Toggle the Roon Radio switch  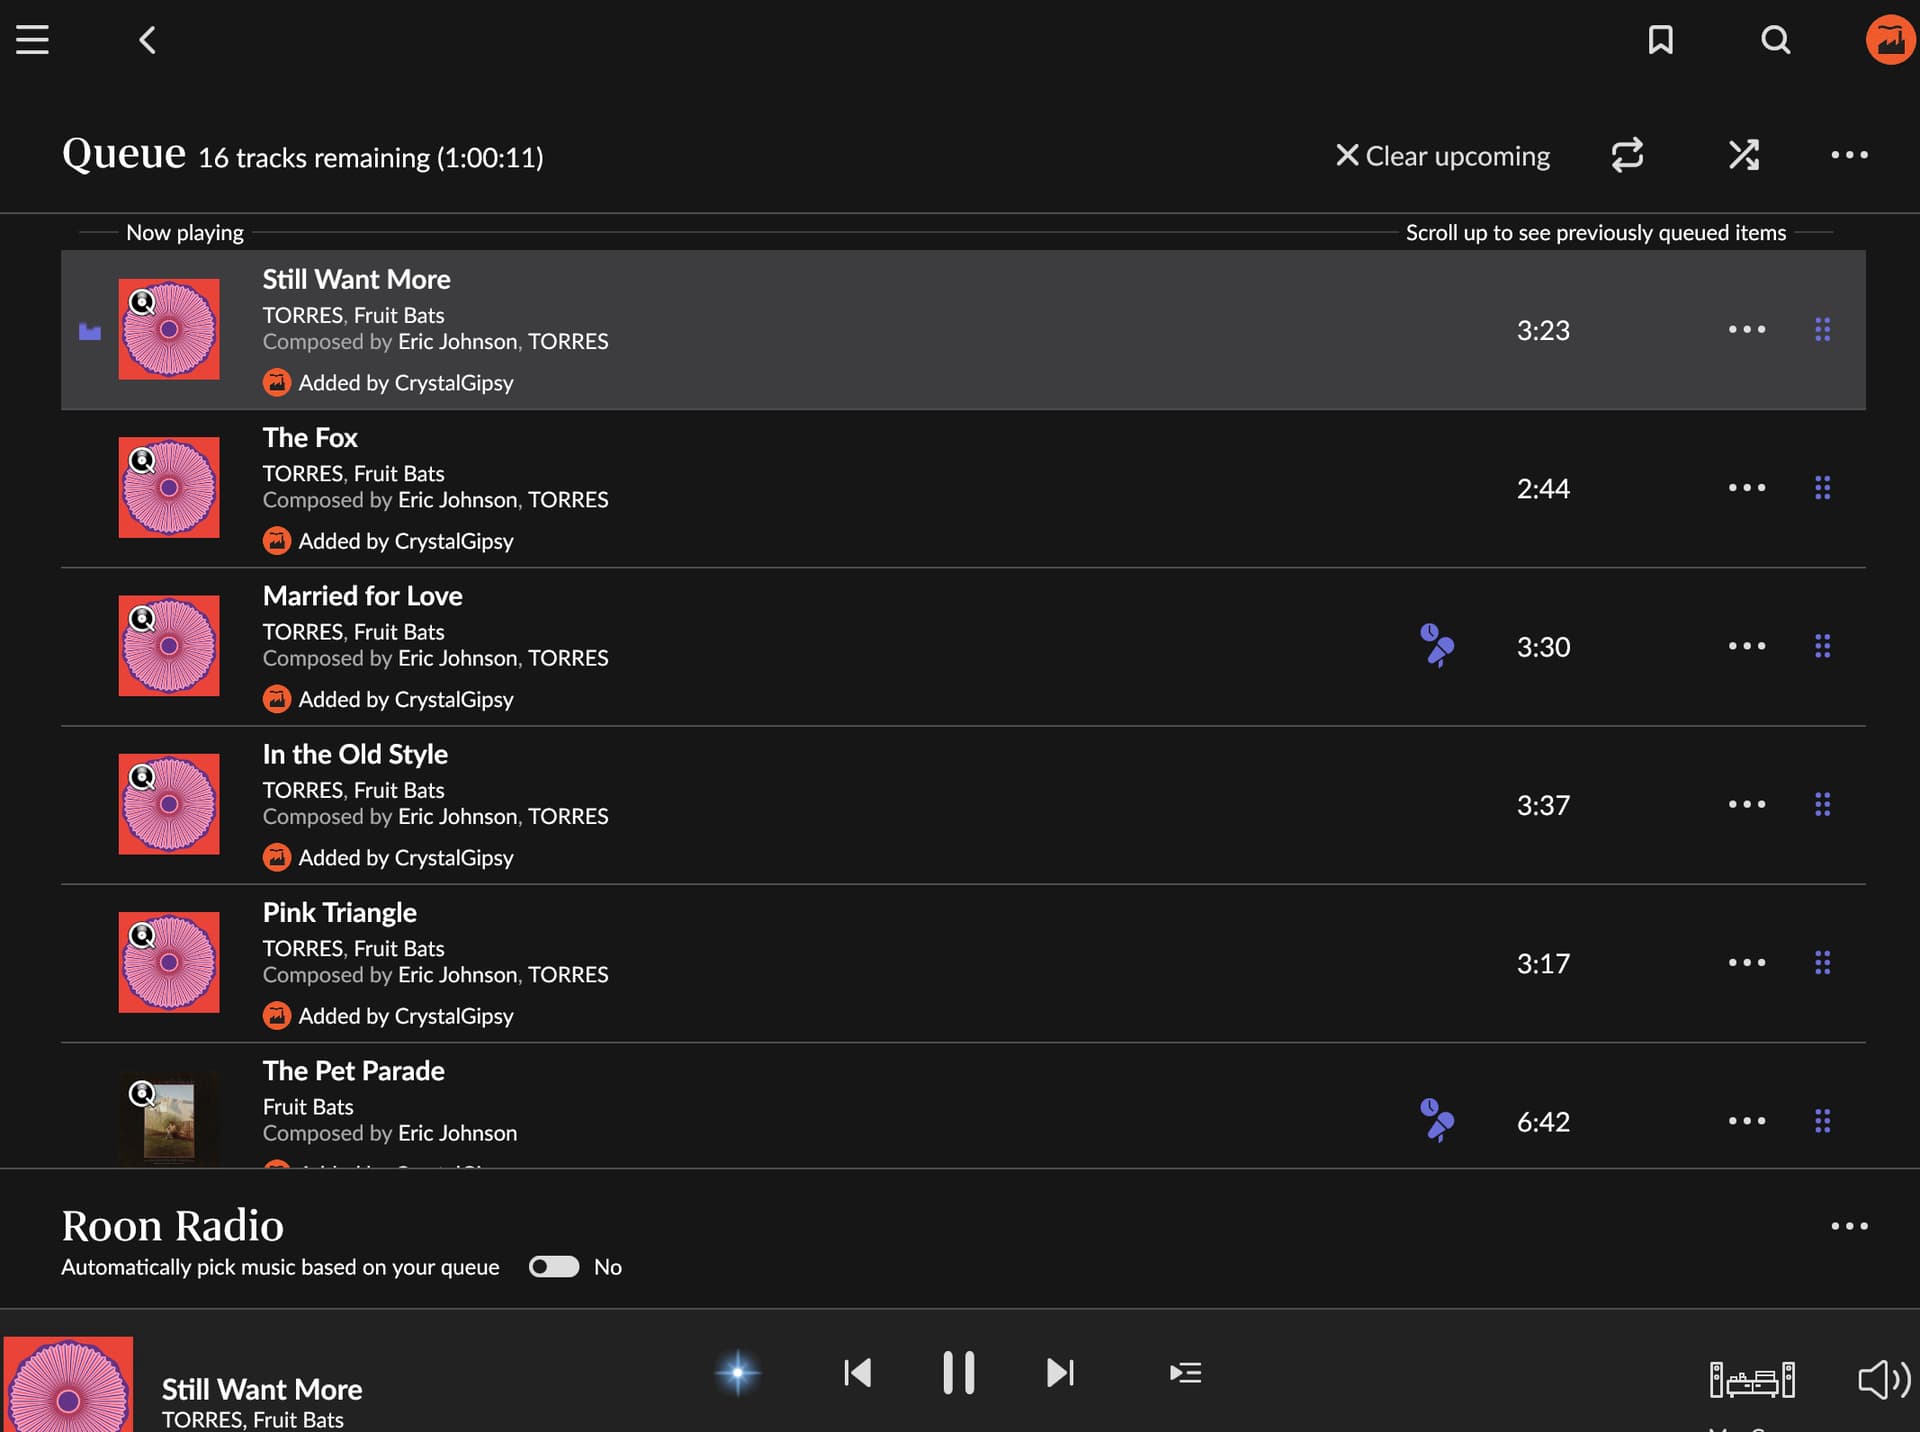click(554, 1267)
